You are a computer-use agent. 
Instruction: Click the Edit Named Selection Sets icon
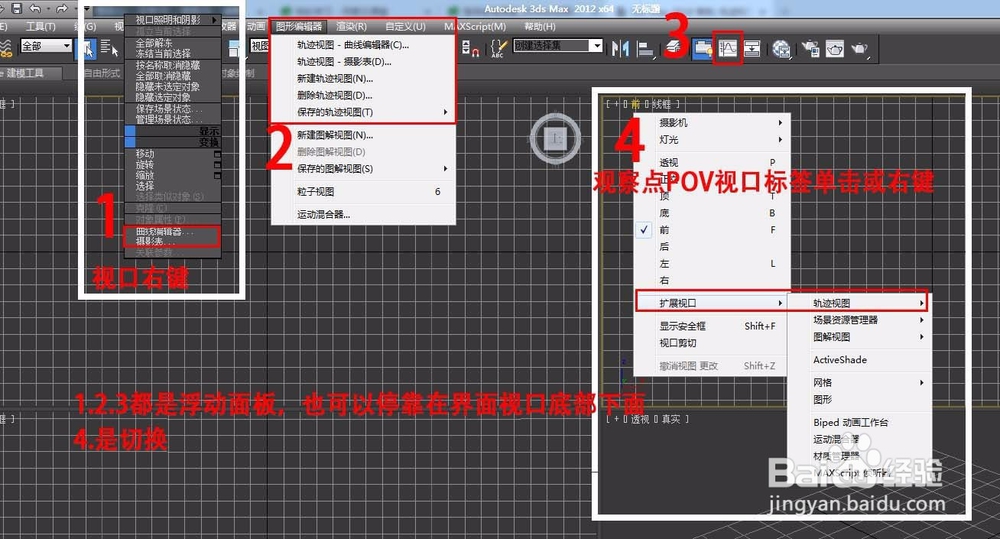point(498,48)
